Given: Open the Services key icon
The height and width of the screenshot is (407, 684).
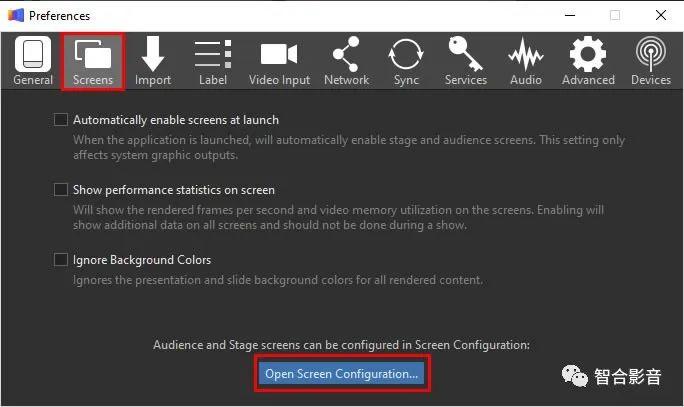Looking at the screenshot, I should (x=466, y=55).
